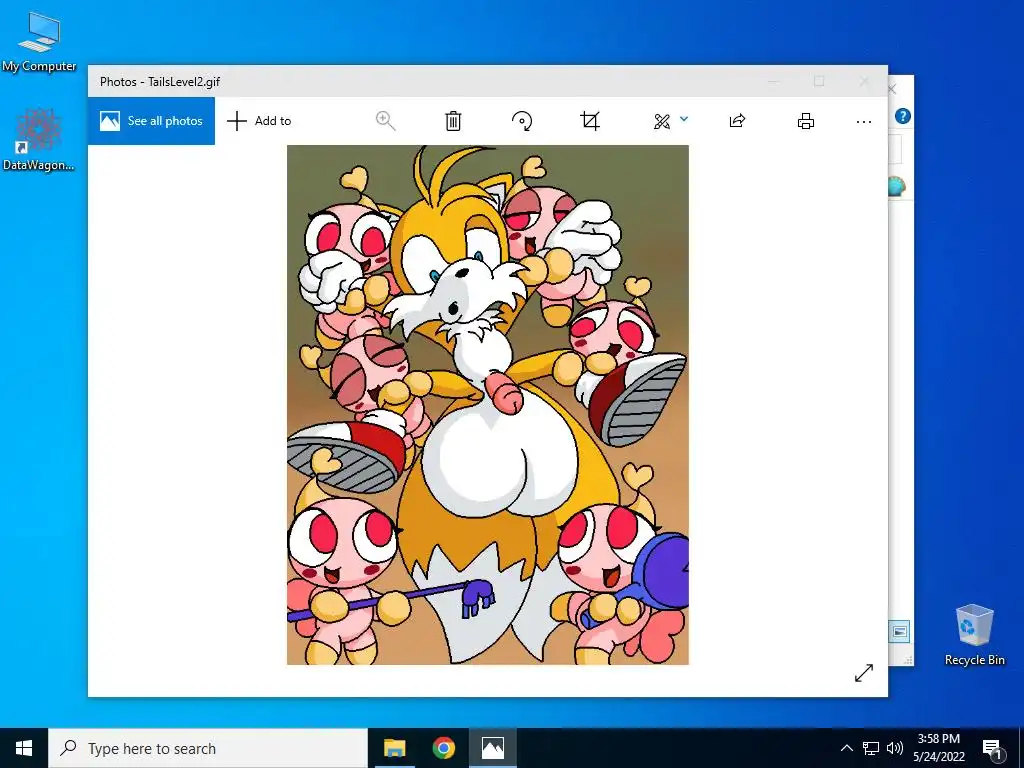Click the view icon at background window bottom
Image resolution: width=1024 pixels, height=768 pixels.
[x=899, y=632]
